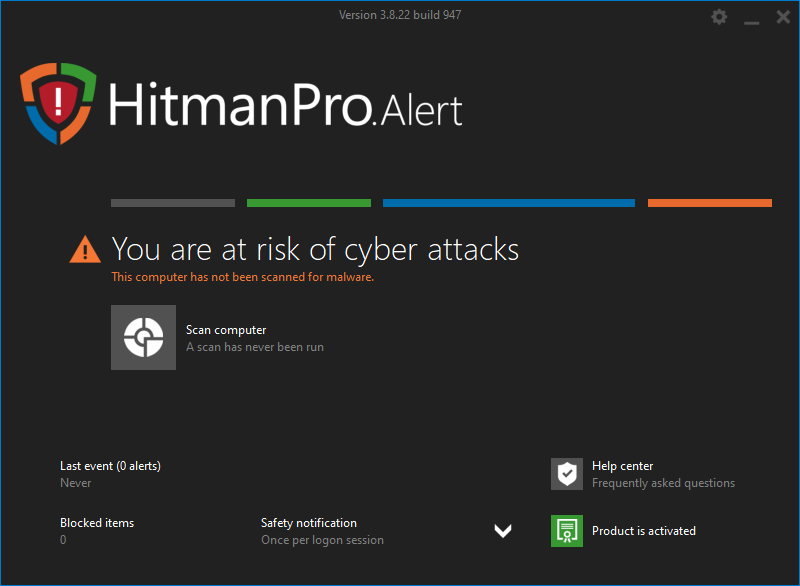Select the orange tab bar
800x586 pixels.
tap(710, 203)
